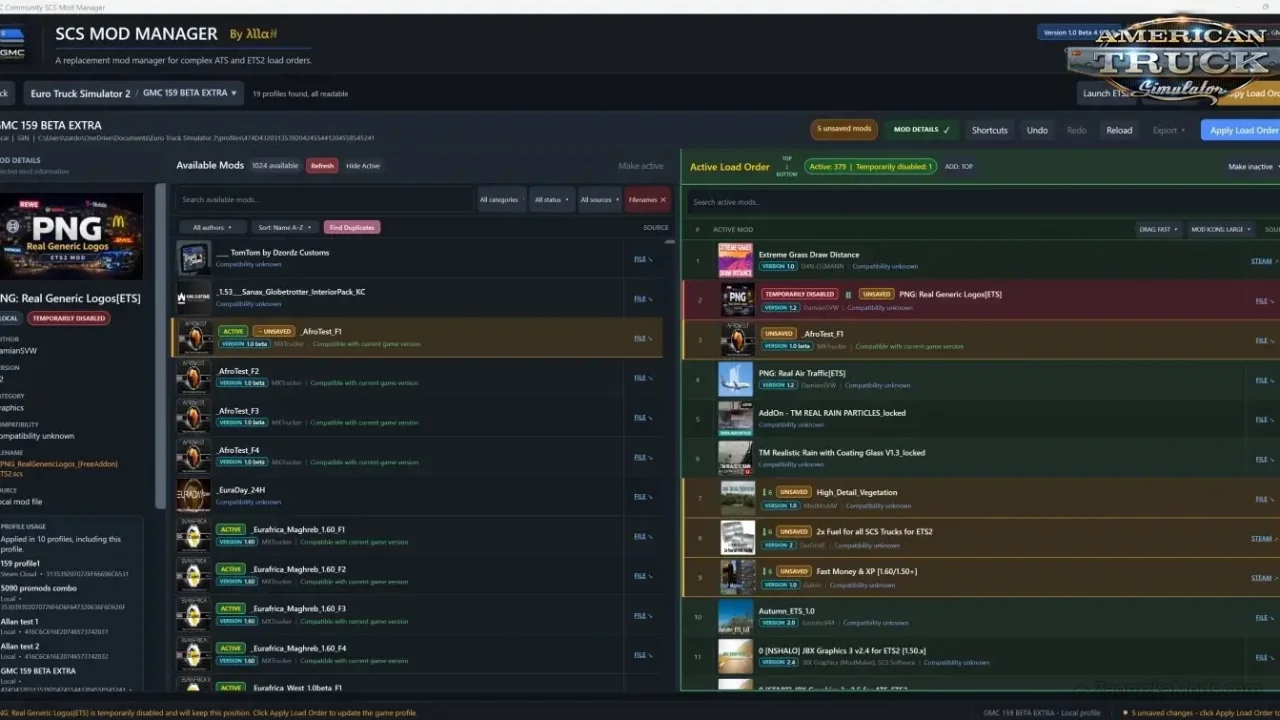Select the Allan test 2 profile entry
The height and width of the screenshot is (720, 1280).
[66, 651]
